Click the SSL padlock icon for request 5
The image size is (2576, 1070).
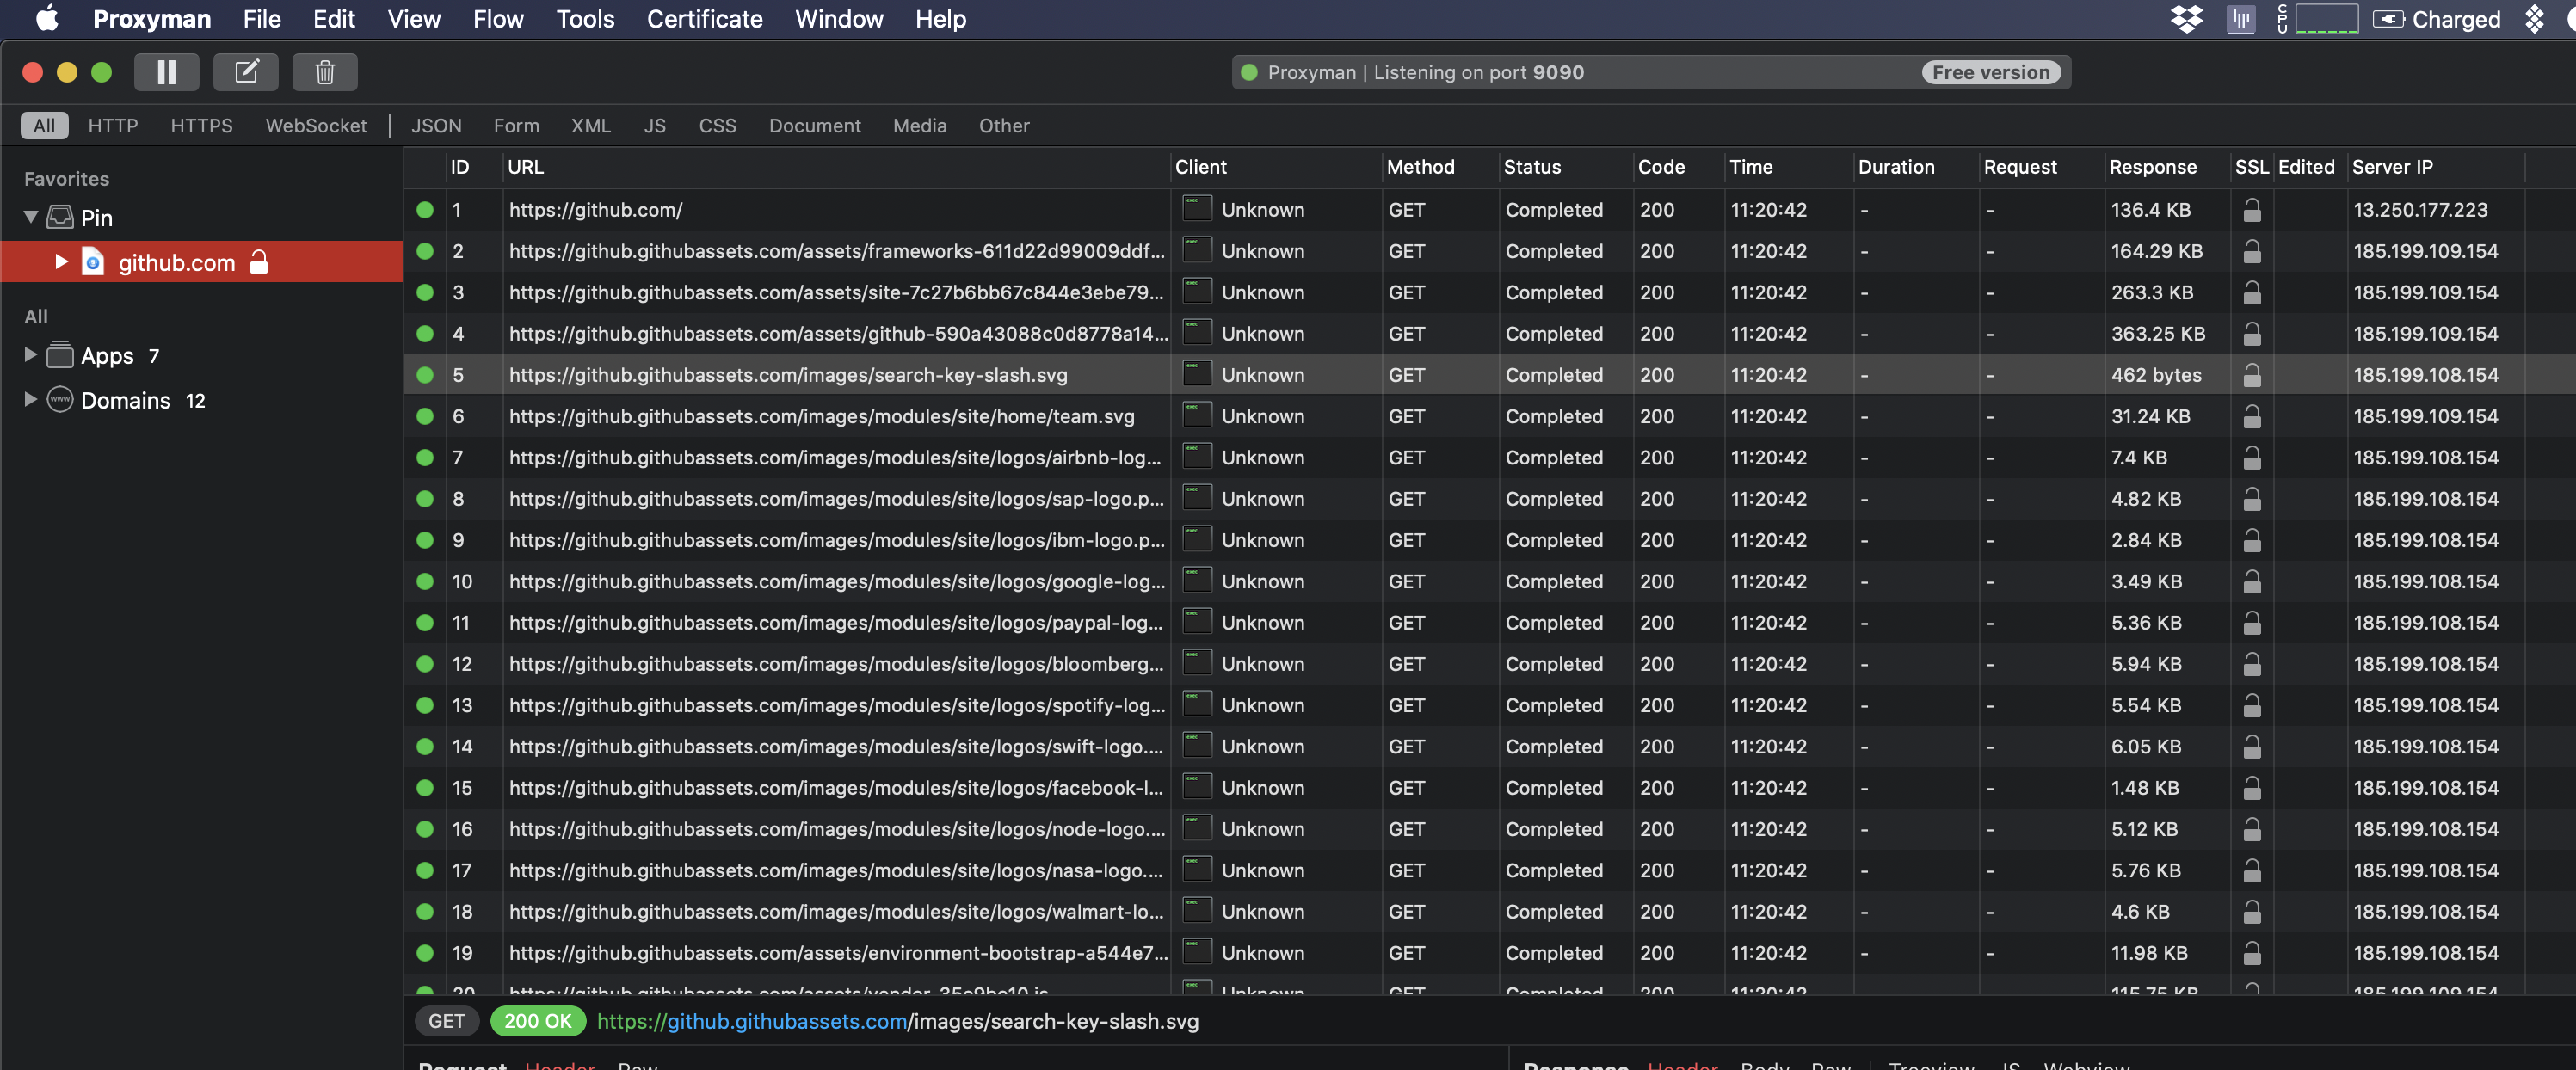pyautogui.click(x=2252, y=375)
